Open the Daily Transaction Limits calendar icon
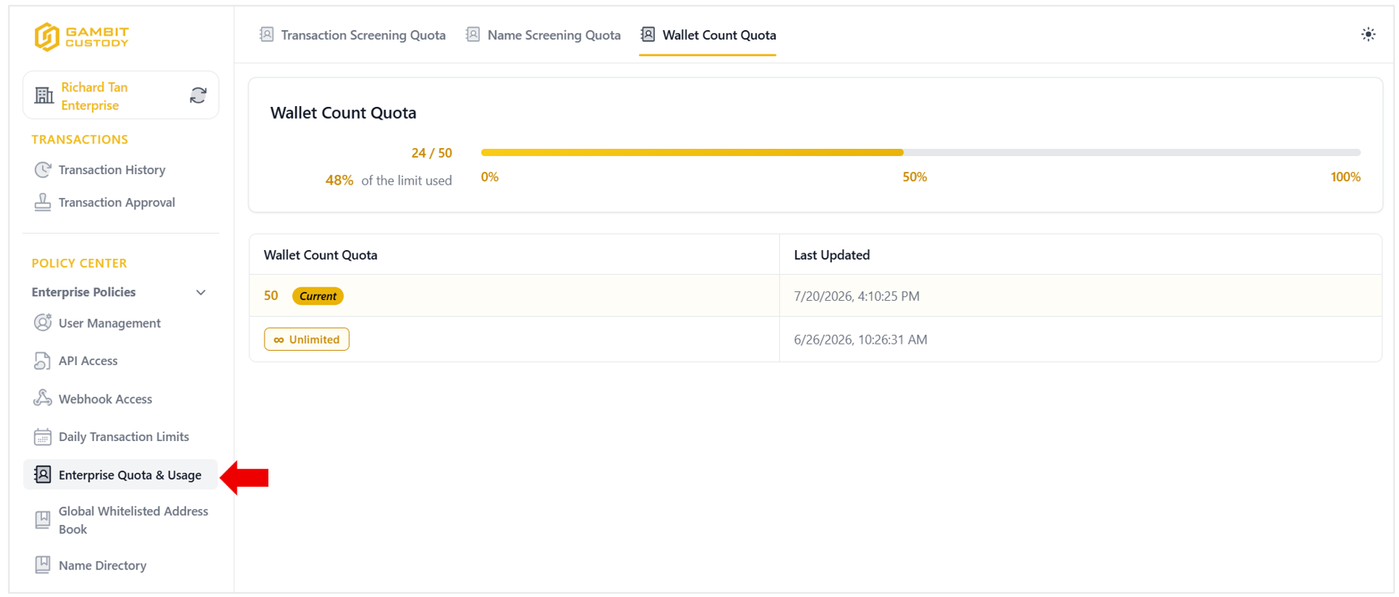Viewport: 1399px width, 597px height. [x=43, y=437]
